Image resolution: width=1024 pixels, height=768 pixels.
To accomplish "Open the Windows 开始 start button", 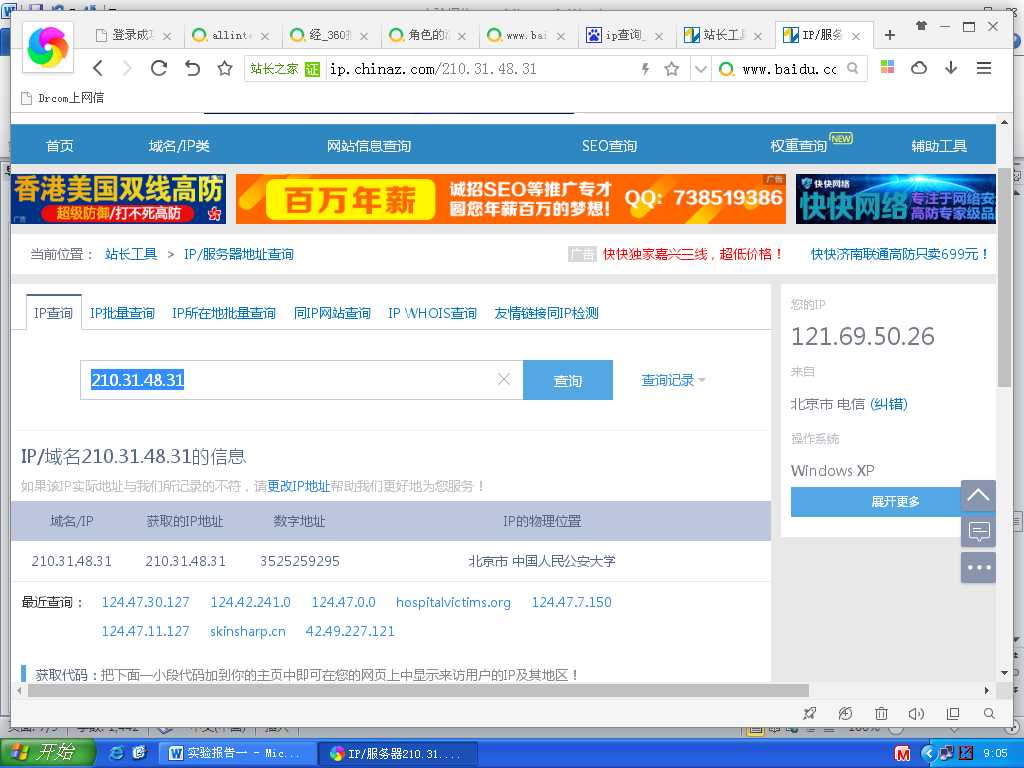I will [47, 752].
